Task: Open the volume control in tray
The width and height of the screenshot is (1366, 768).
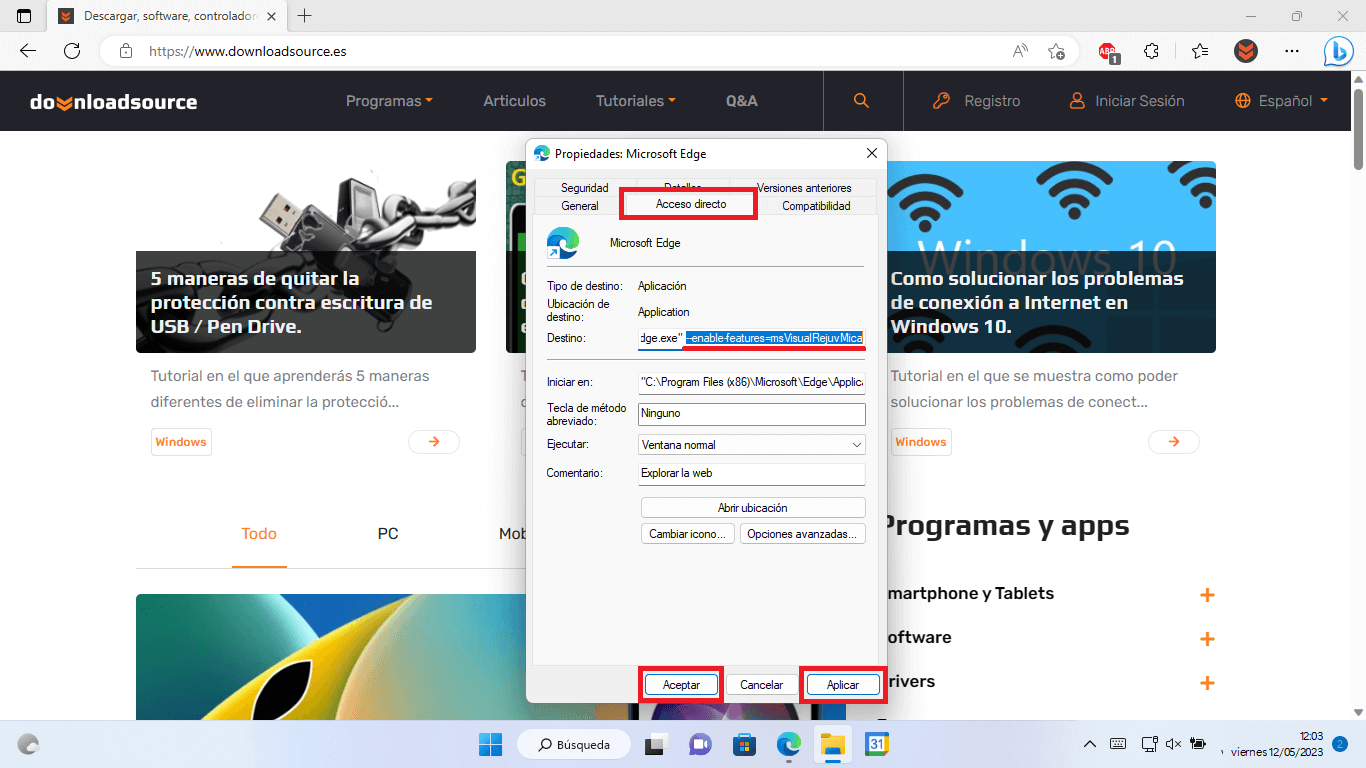Action: (1172, 744)
